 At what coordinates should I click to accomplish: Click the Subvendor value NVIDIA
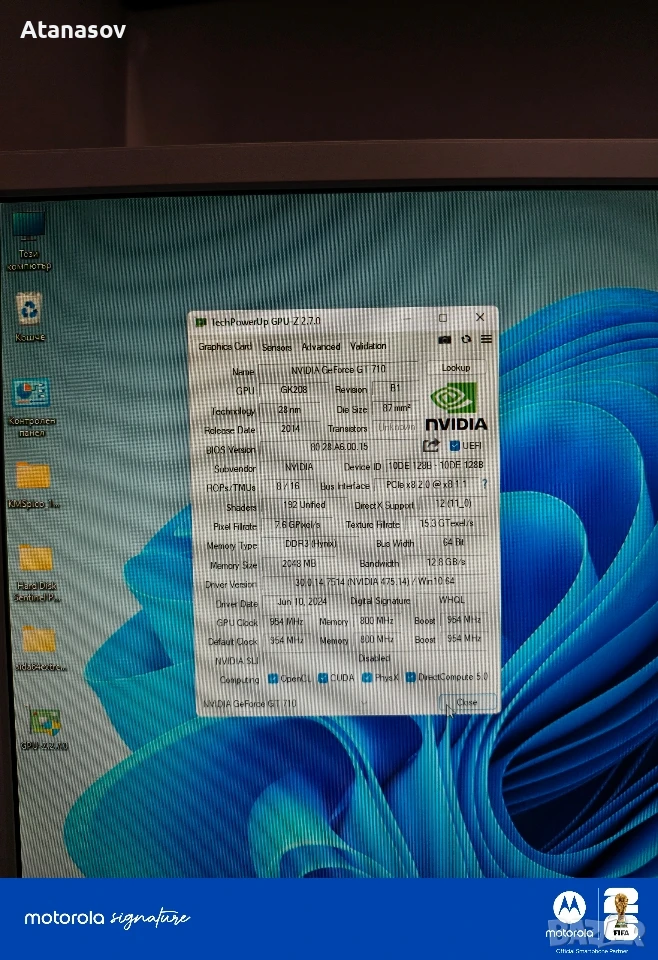pos(299,467)
